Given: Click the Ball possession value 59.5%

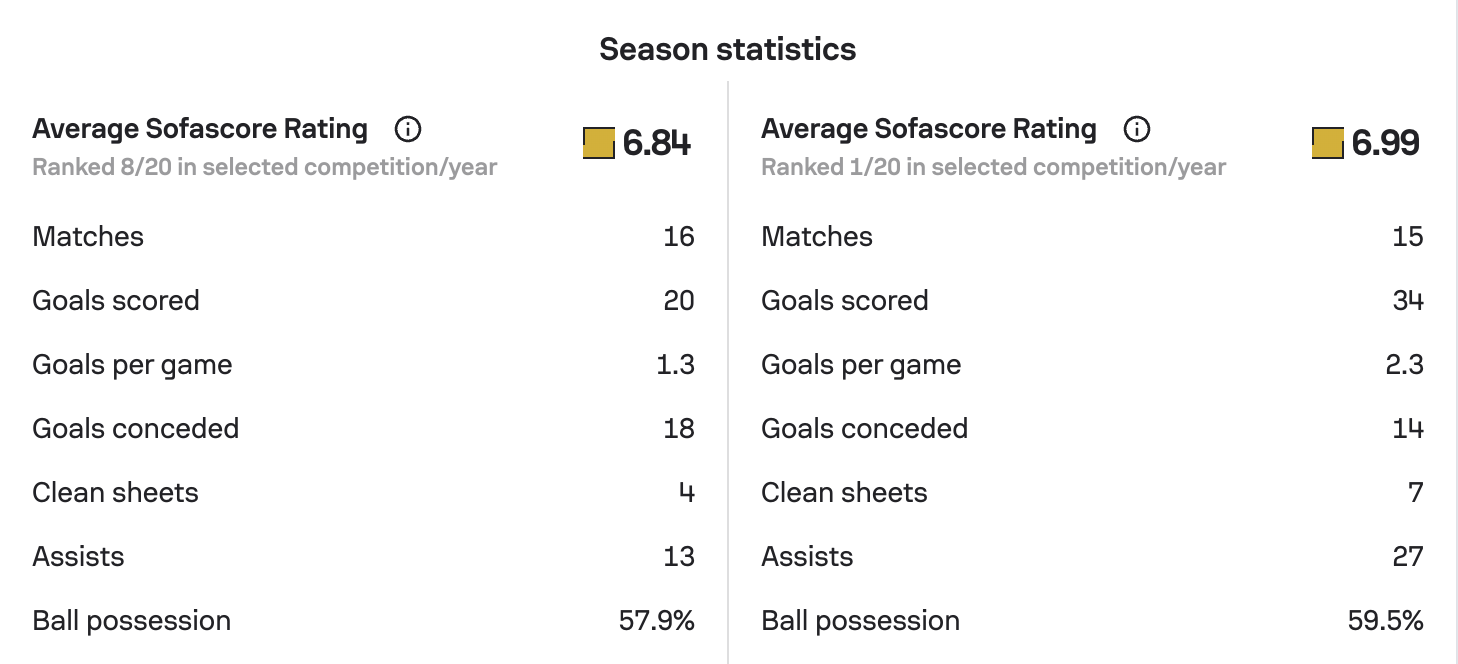Looking at the screenshot, I should pyautogui.click(x=1386, y=621).
